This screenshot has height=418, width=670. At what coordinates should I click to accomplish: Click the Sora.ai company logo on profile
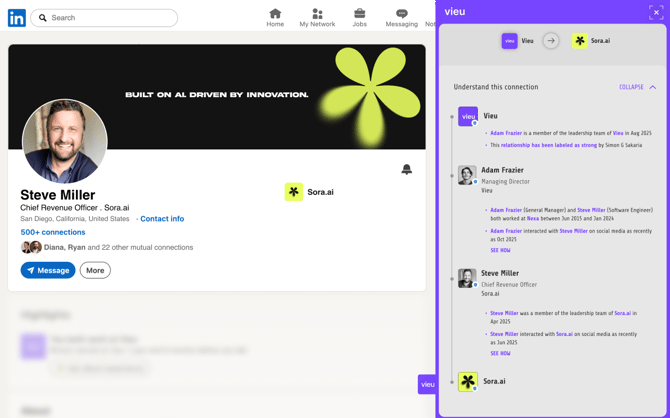pyautogui.click(x=294, y=192)
